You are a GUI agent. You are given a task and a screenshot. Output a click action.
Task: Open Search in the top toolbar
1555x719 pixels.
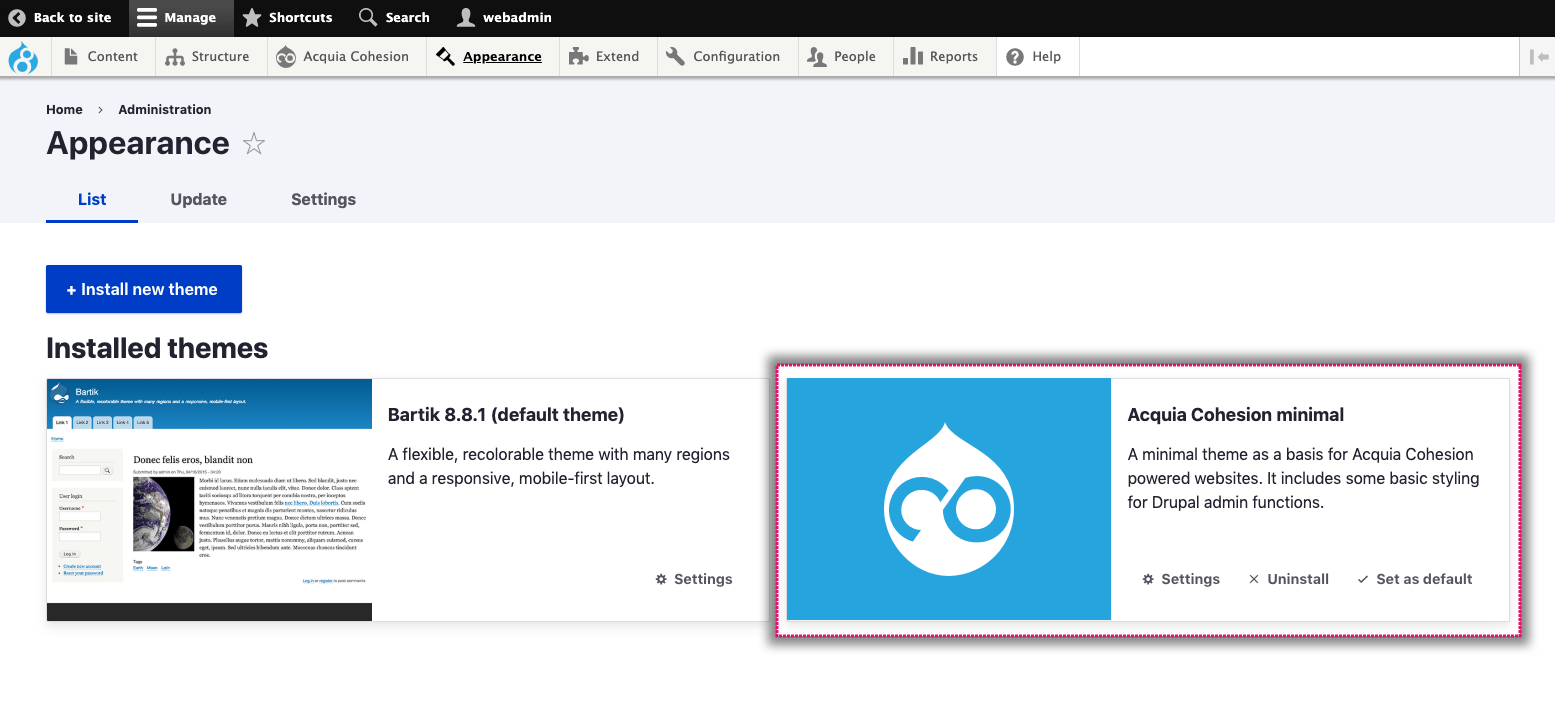point(394,17)
